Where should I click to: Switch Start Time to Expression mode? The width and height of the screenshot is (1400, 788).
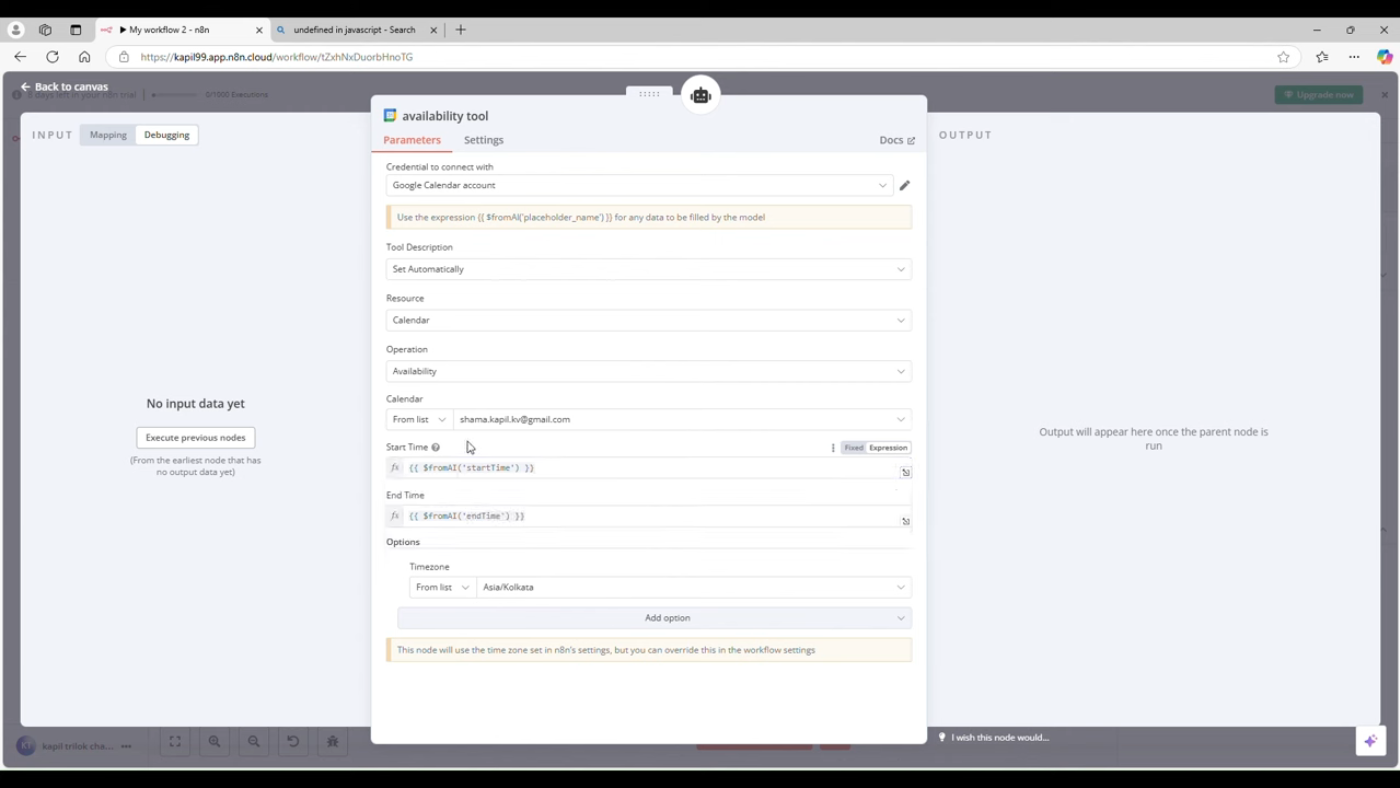point(888,448)
